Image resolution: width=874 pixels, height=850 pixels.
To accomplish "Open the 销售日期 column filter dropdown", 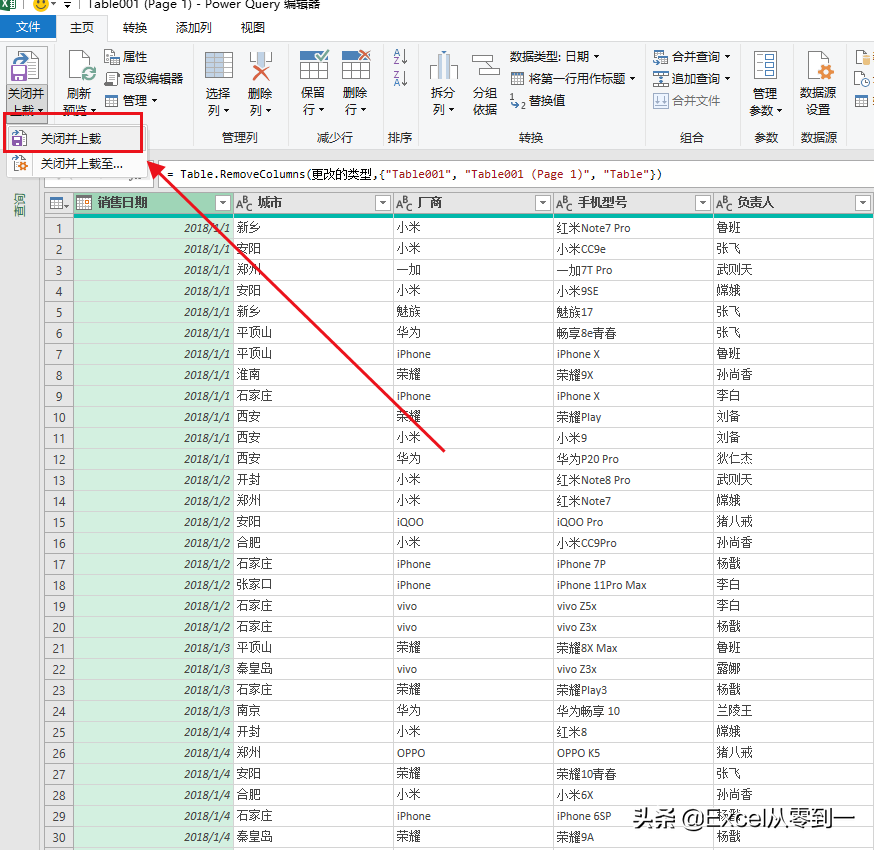I will click(223, 203).
